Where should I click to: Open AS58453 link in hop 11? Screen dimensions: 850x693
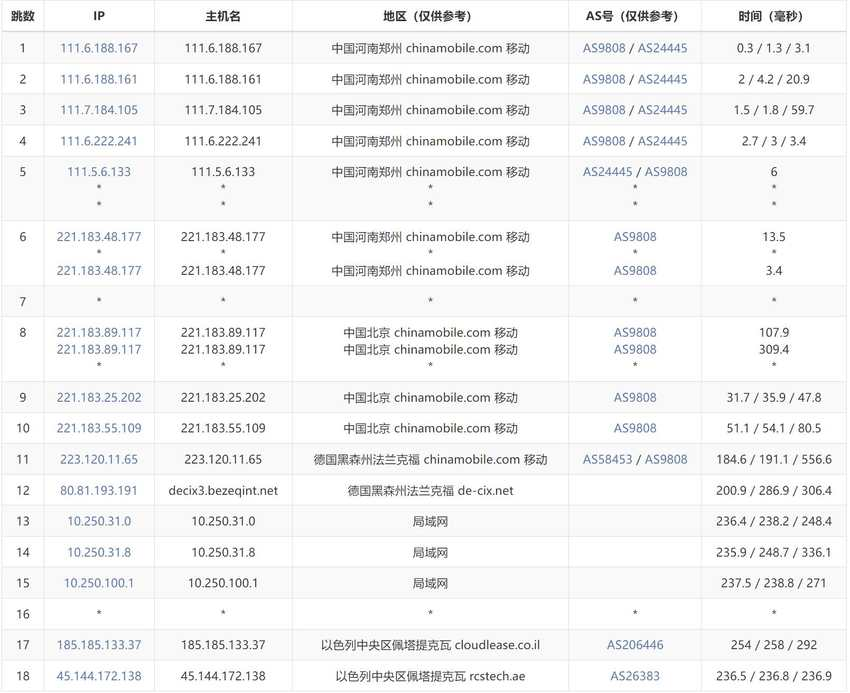click(x=607, y=460)
